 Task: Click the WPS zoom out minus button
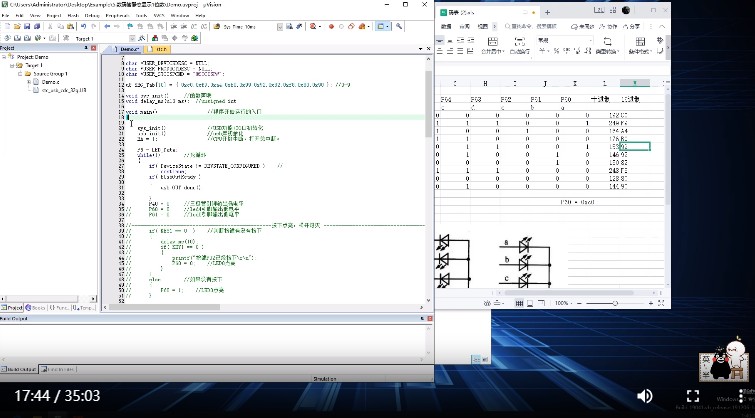pyautogui.click(x=579, y=303)
